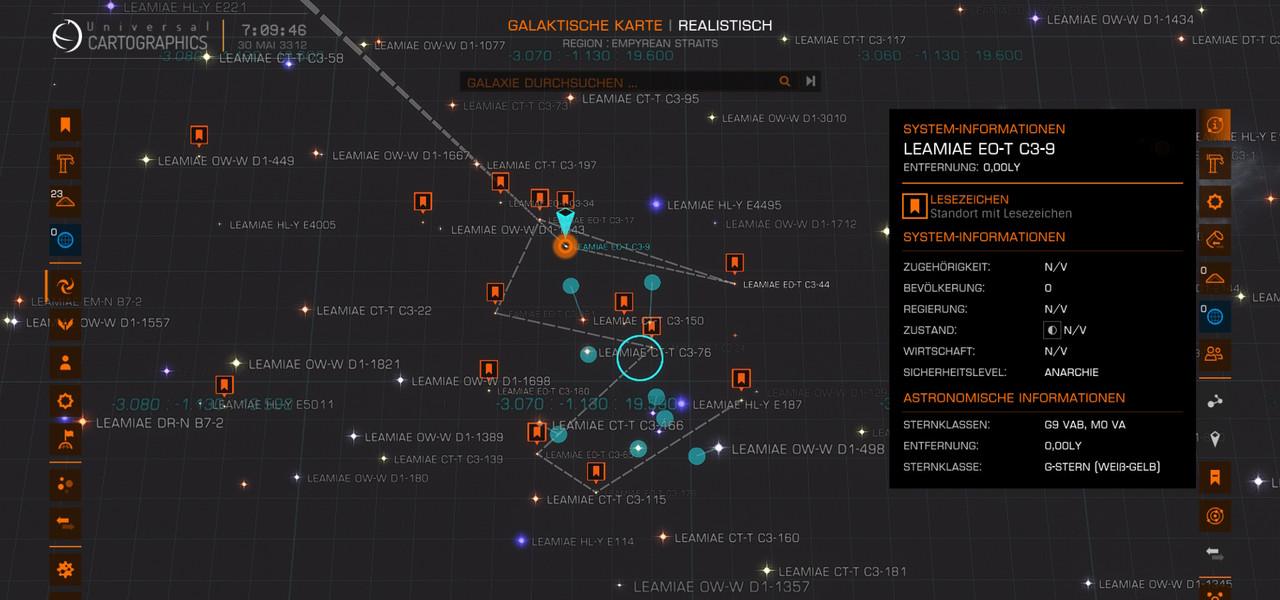
Task: Click the route plotting icon in right sidebar
Action: [x=1215, y=401]
